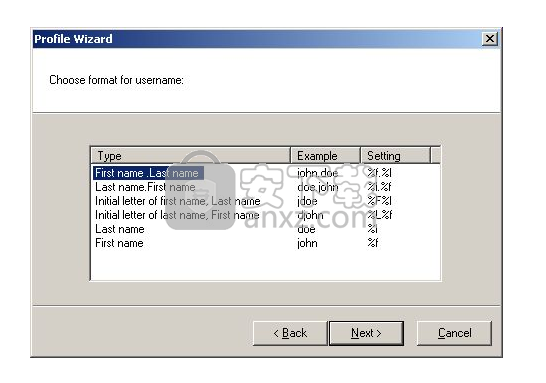
Task: Click the 'john' example cell
Action: pyautogui.click(x=307, y=243)
